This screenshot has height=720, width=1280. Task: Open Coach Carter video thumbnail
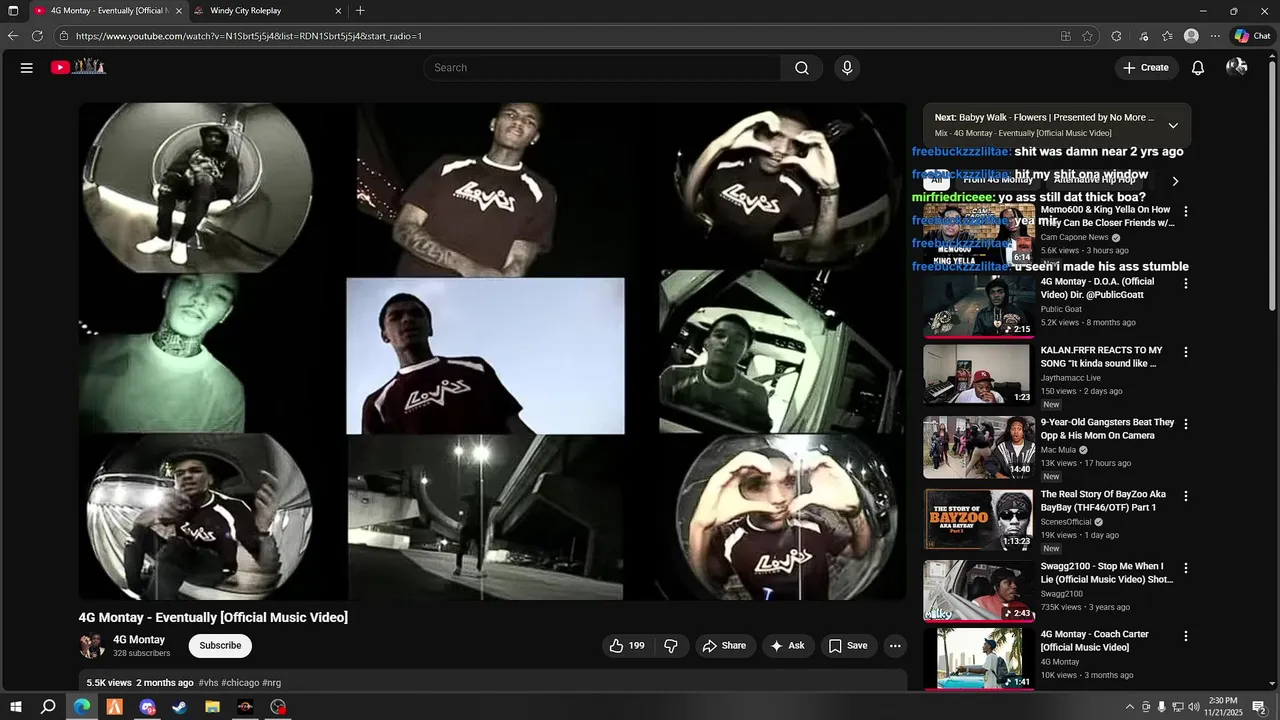click(x=979, y=658)
